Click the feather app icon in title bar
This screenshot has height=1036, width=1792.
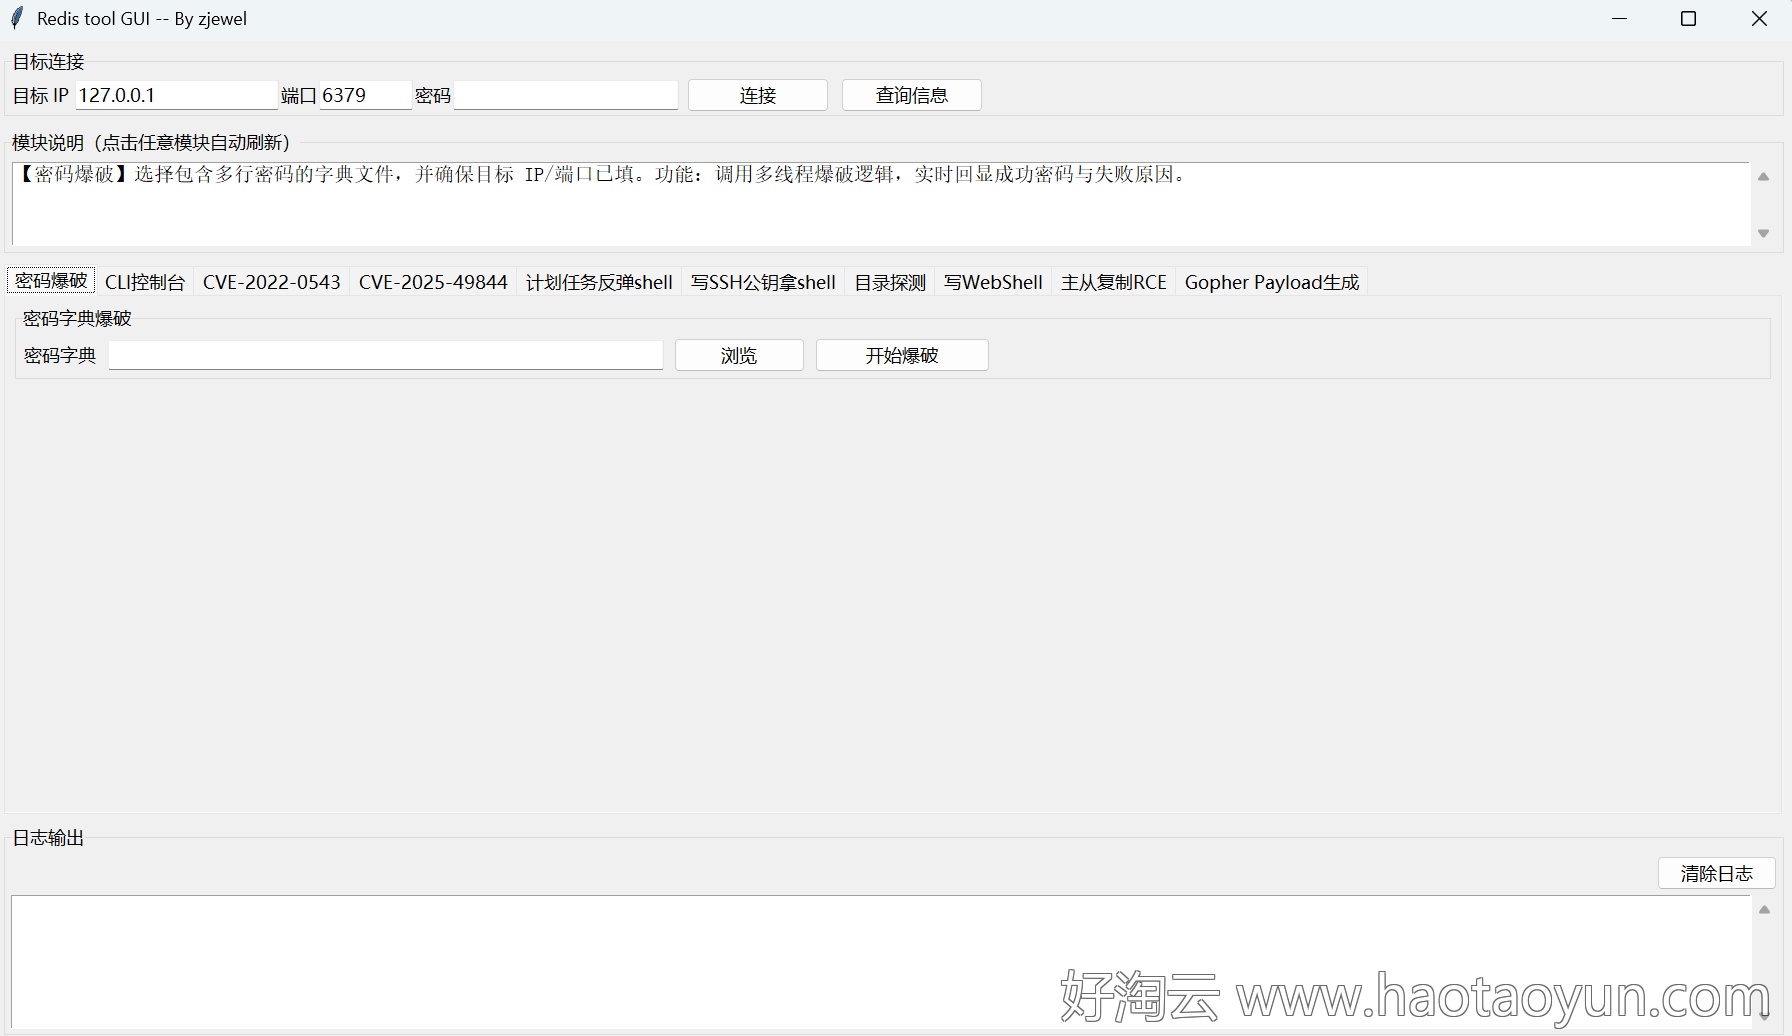pyautogui.click(x=17, y=18)
